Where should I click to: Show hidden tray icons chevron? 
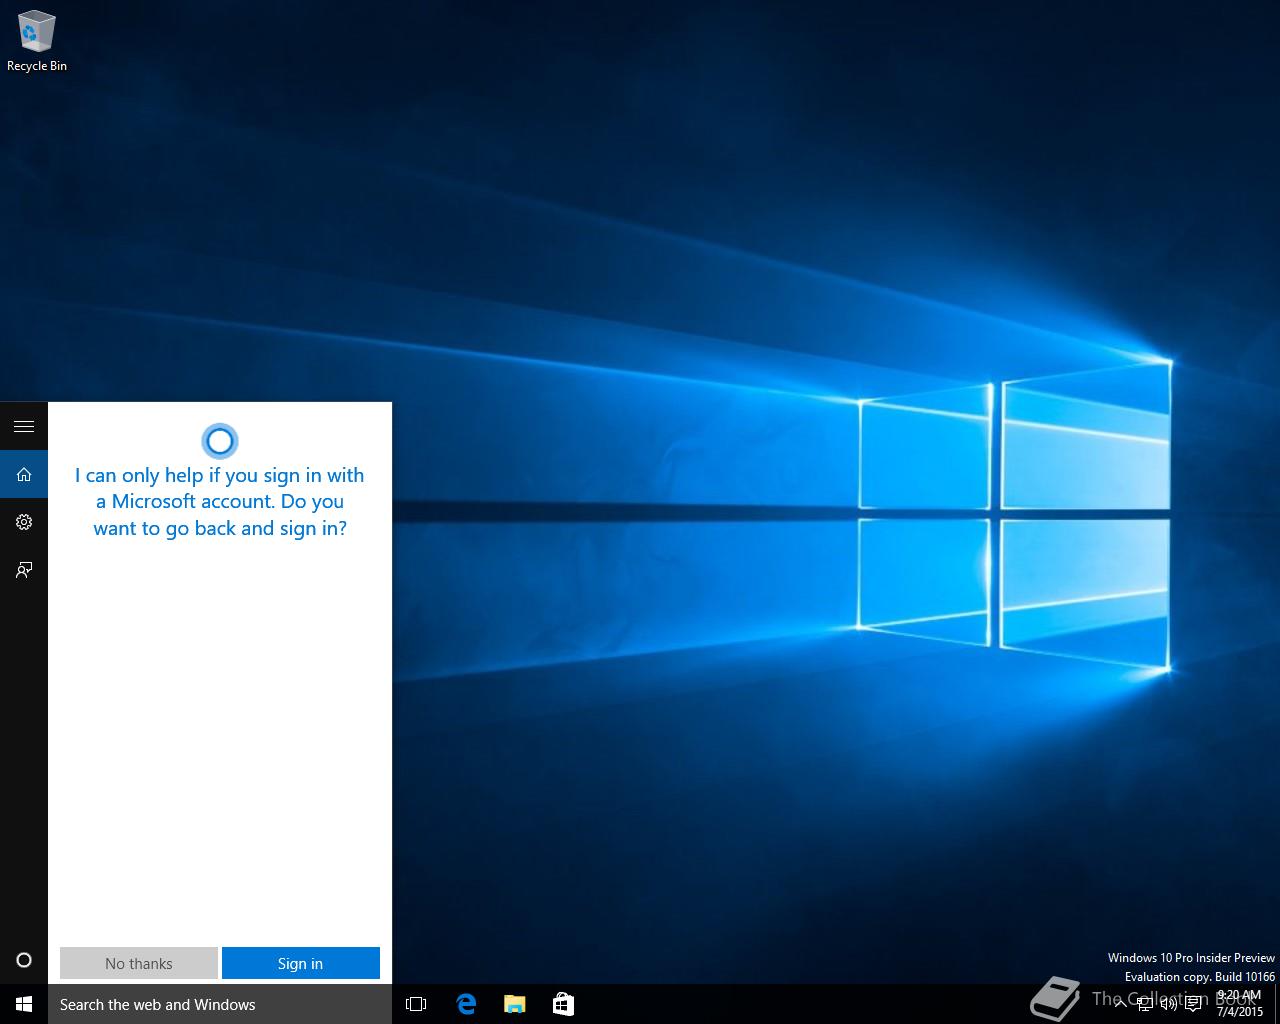(1120, 1004)
